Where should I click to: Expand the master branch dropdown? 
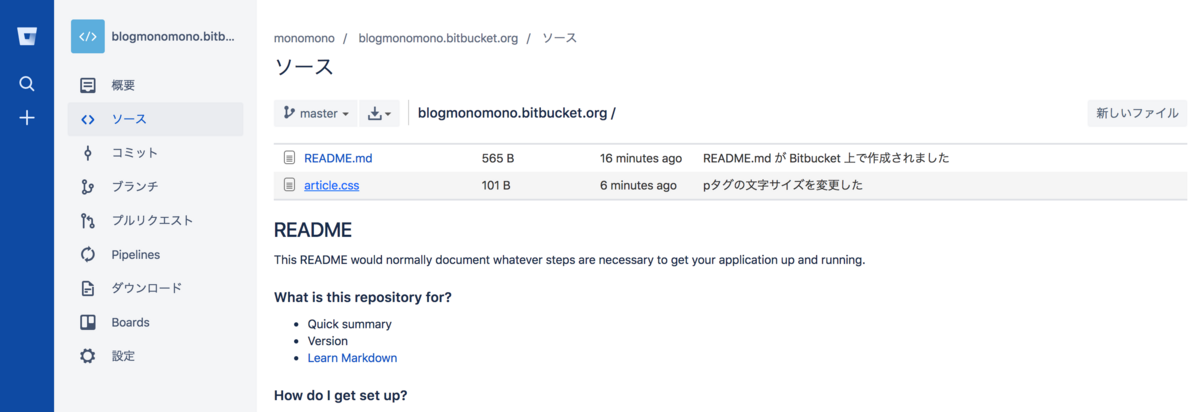[x=316, y=113]
